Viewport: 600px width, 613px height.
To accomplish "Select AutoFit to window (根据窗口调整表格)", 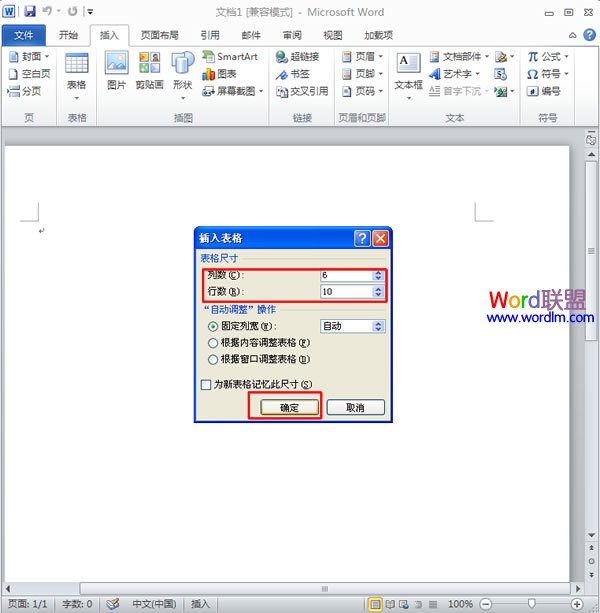I will tap(213, 360).
